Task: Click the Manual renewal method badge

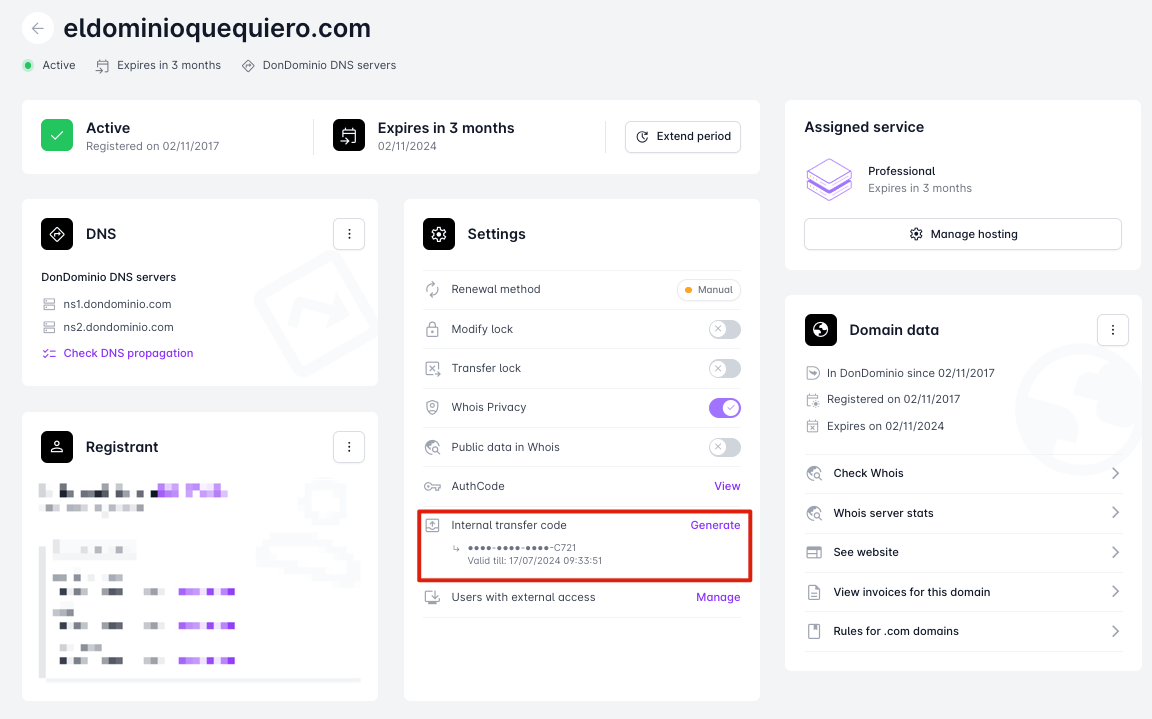Action: click(708, 290)
